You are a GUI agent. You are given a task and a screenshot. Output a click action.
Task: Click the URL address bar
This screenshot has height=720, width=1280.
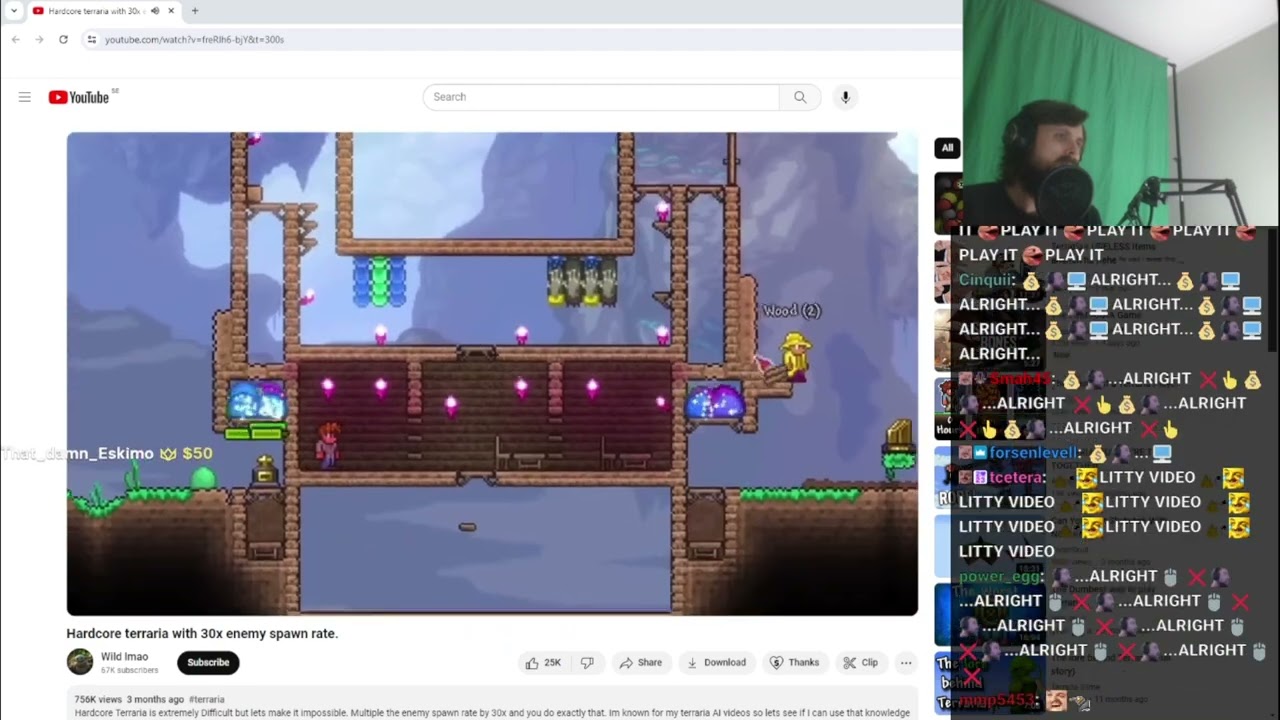(520, 39)
